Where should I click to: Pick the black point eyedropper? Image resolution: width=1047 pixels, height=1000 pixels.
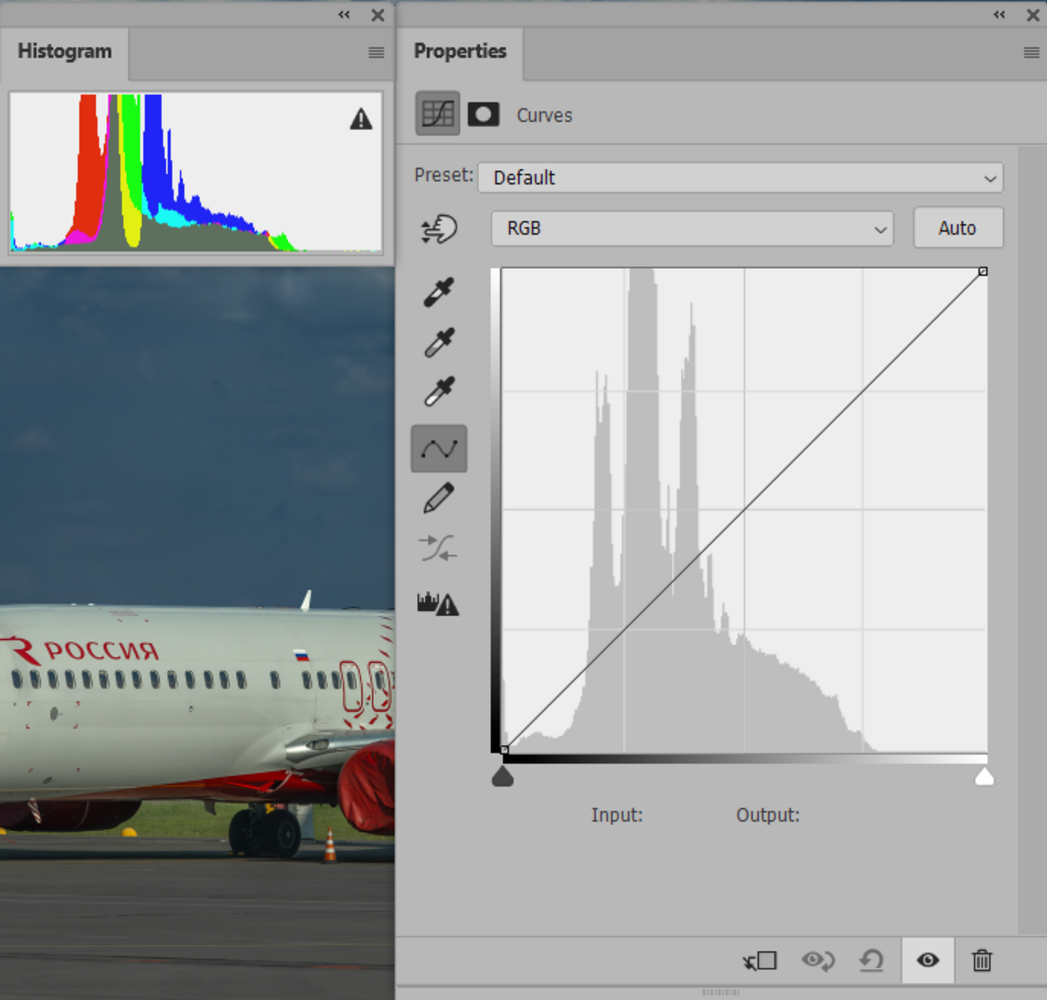pyautogui.click(x=439, y=292)
